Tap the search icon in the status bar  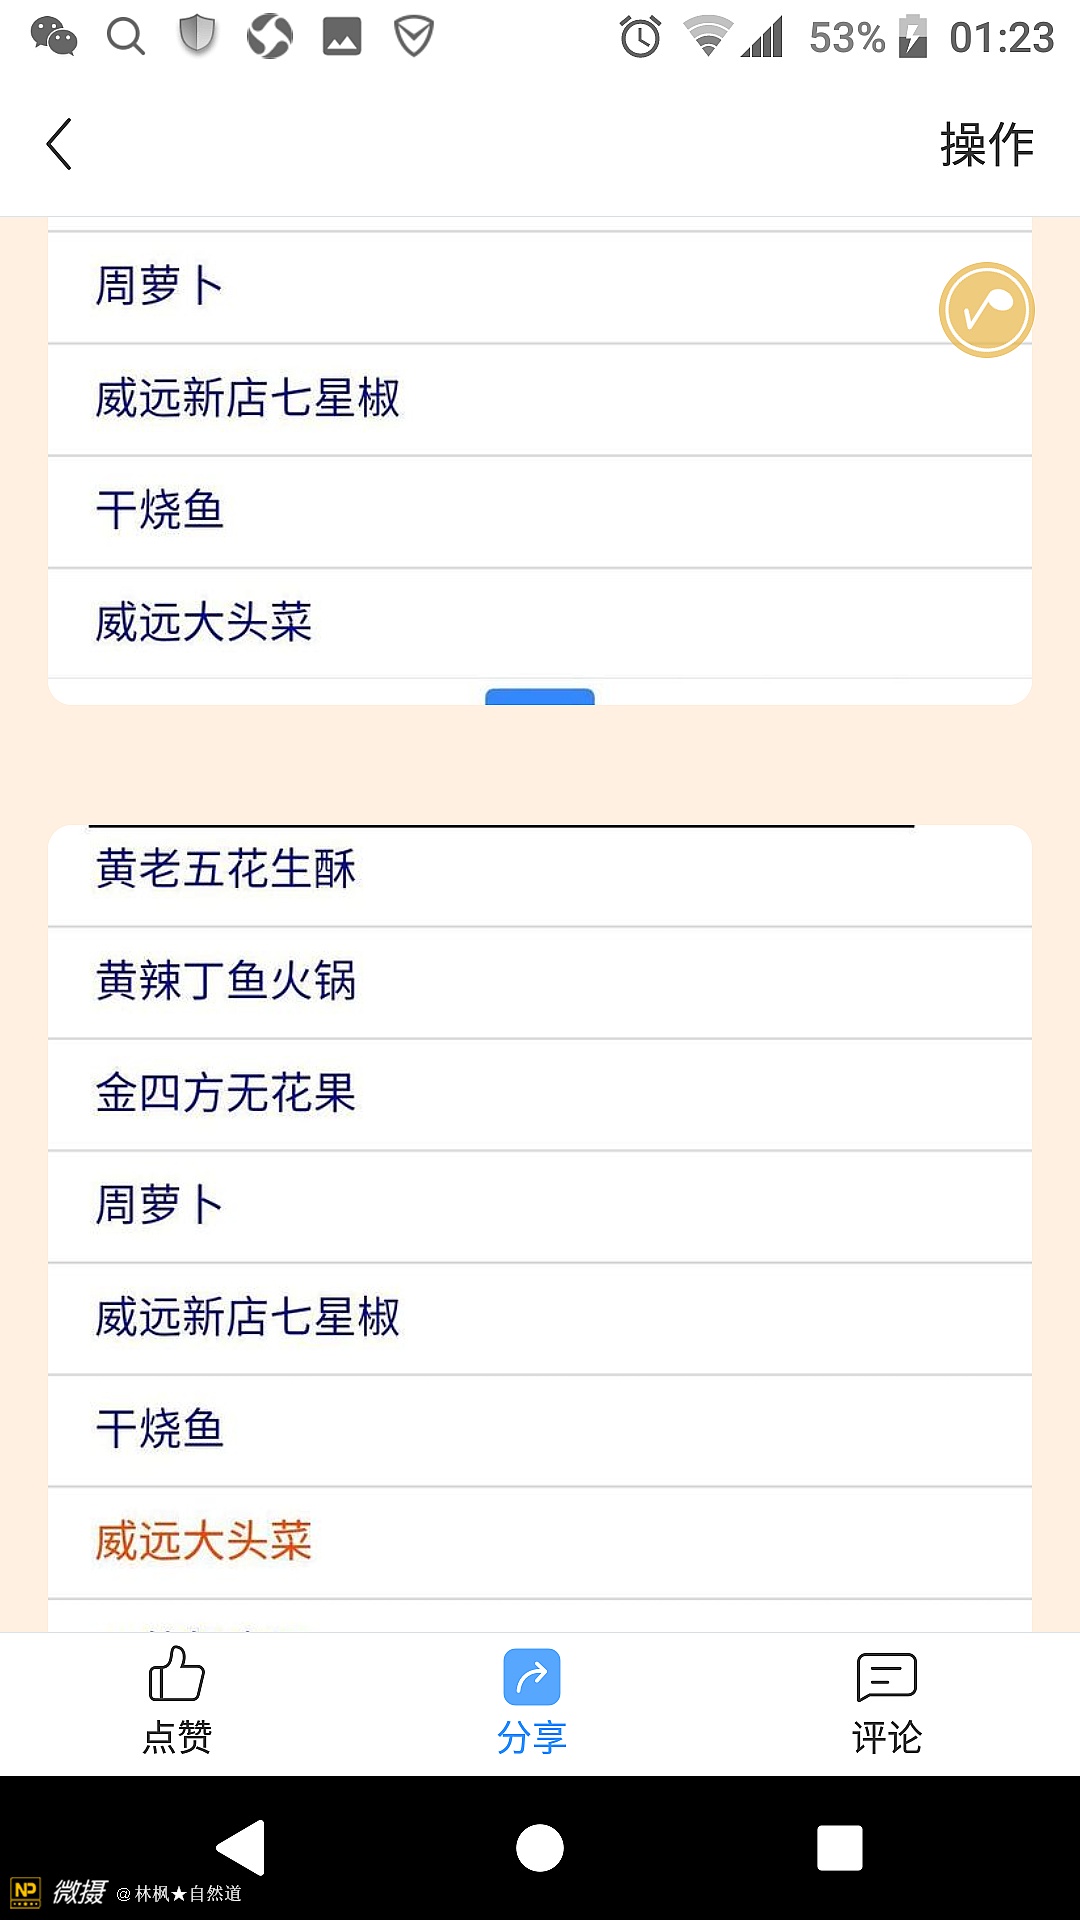[126, 37]
